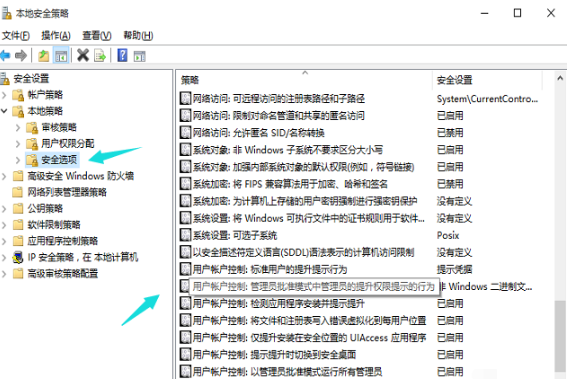Click the Export list toolbar icon
The width and height of the screenshot is (571, 383).
pyautogui.click(x=100, y=56)
